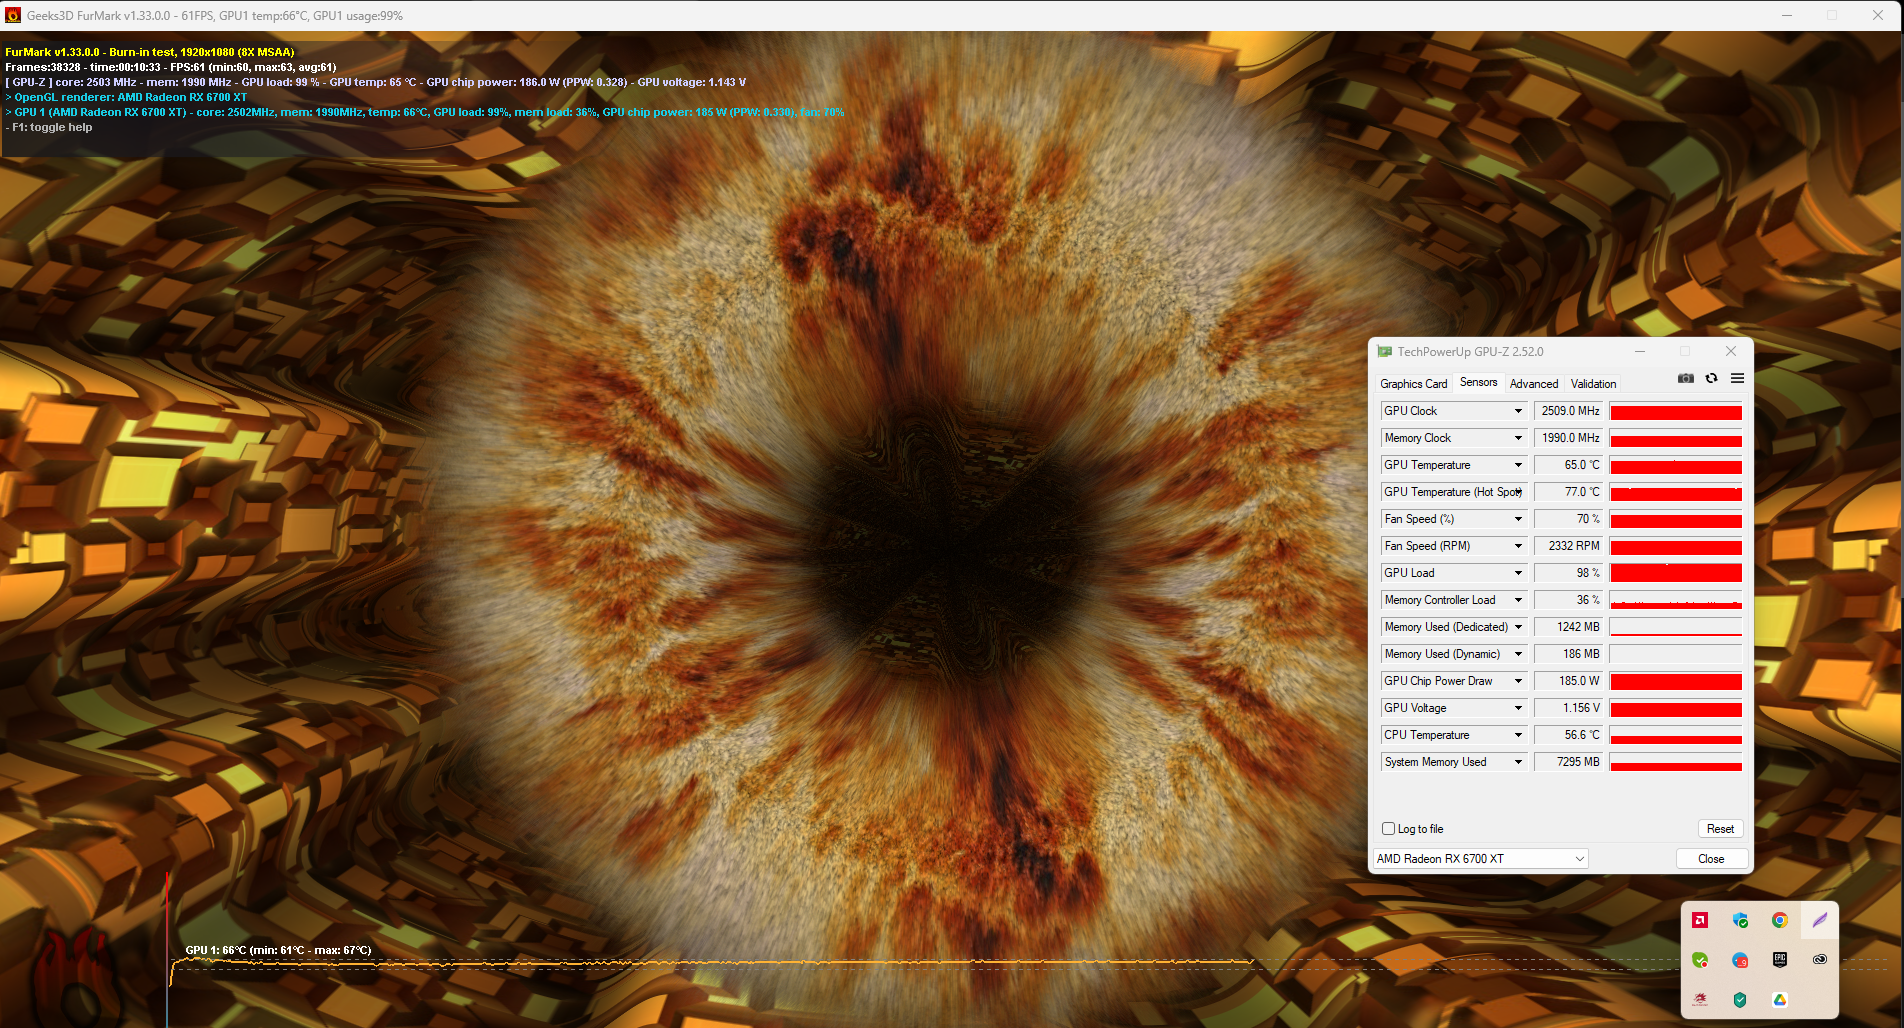The width and height of the screenshot is (1904, 1028).
Task: Click the GPU-Z title bar app icon
Action: 1385,351
